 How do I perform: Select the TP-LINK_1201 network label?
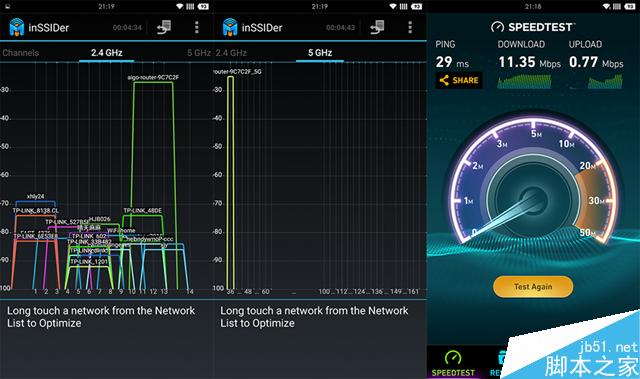89,262
